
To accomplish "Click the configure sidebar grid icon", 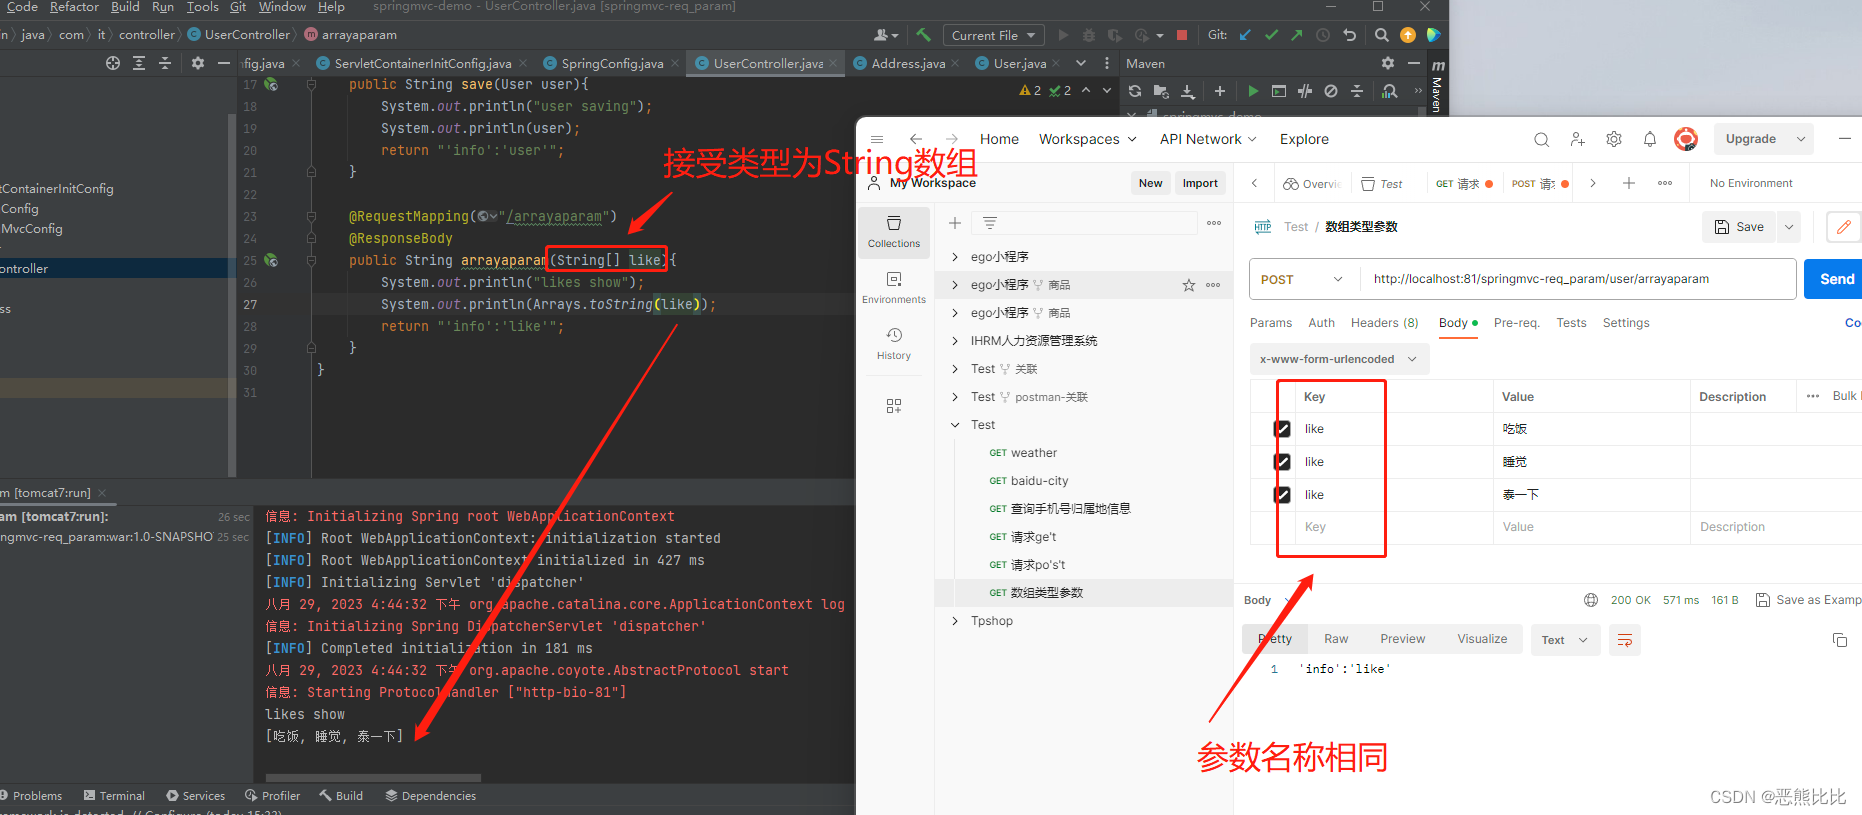I will tap(894, 406).
